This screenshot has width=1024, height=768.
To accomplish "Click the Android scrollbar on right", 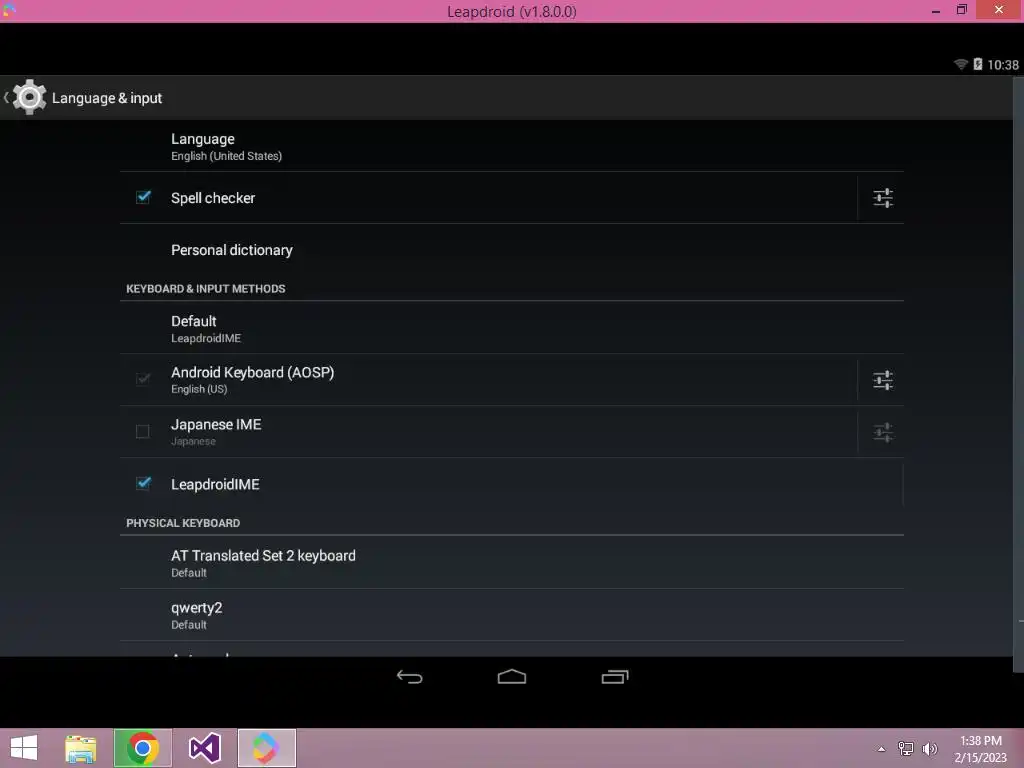I will [x=1018, y=372].
